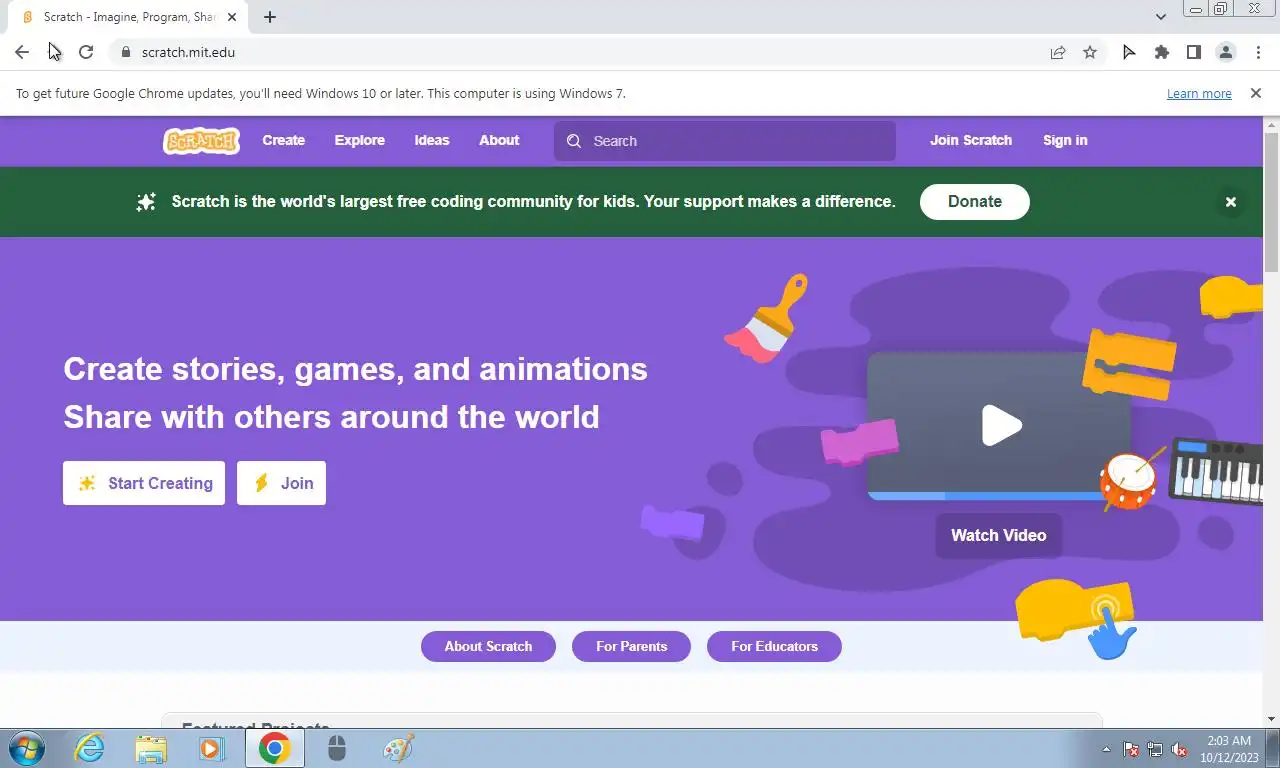1280x768 pixels.
Task: Open the Explore page
Action: 359,141
